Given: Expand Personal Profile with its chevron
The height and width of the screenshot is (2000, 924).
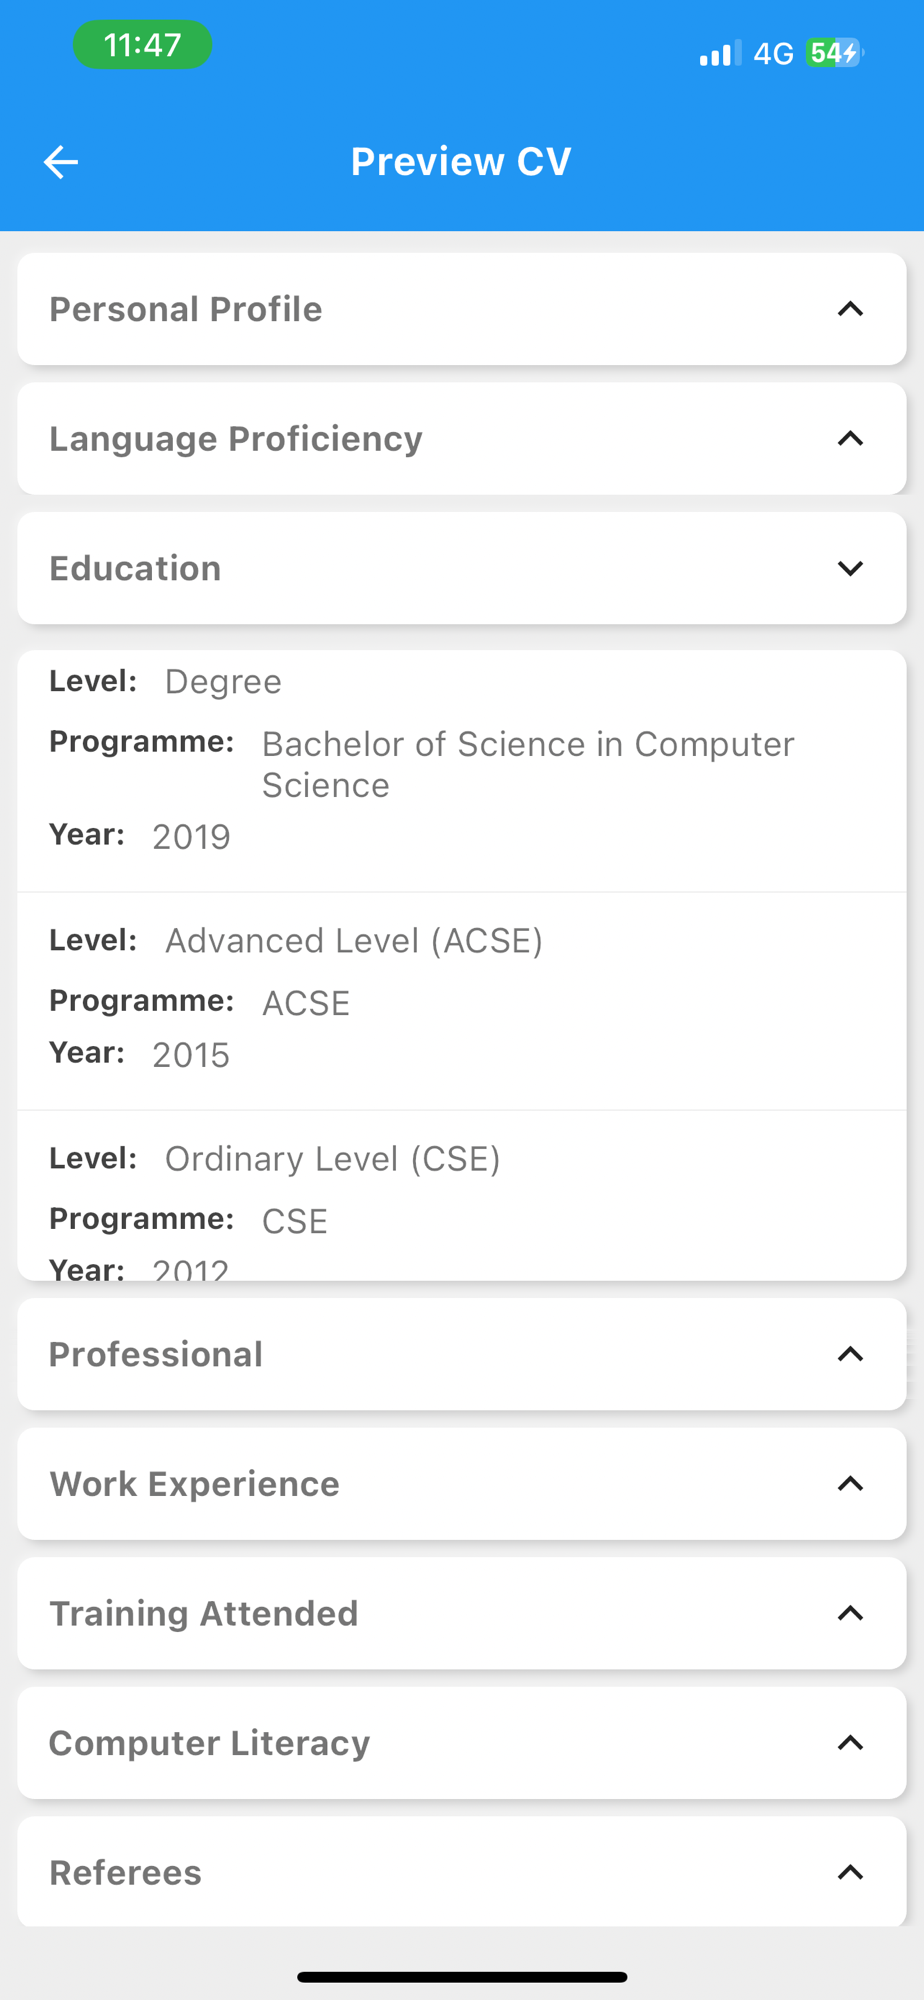Looking at the screenshot, I should 850,309.
